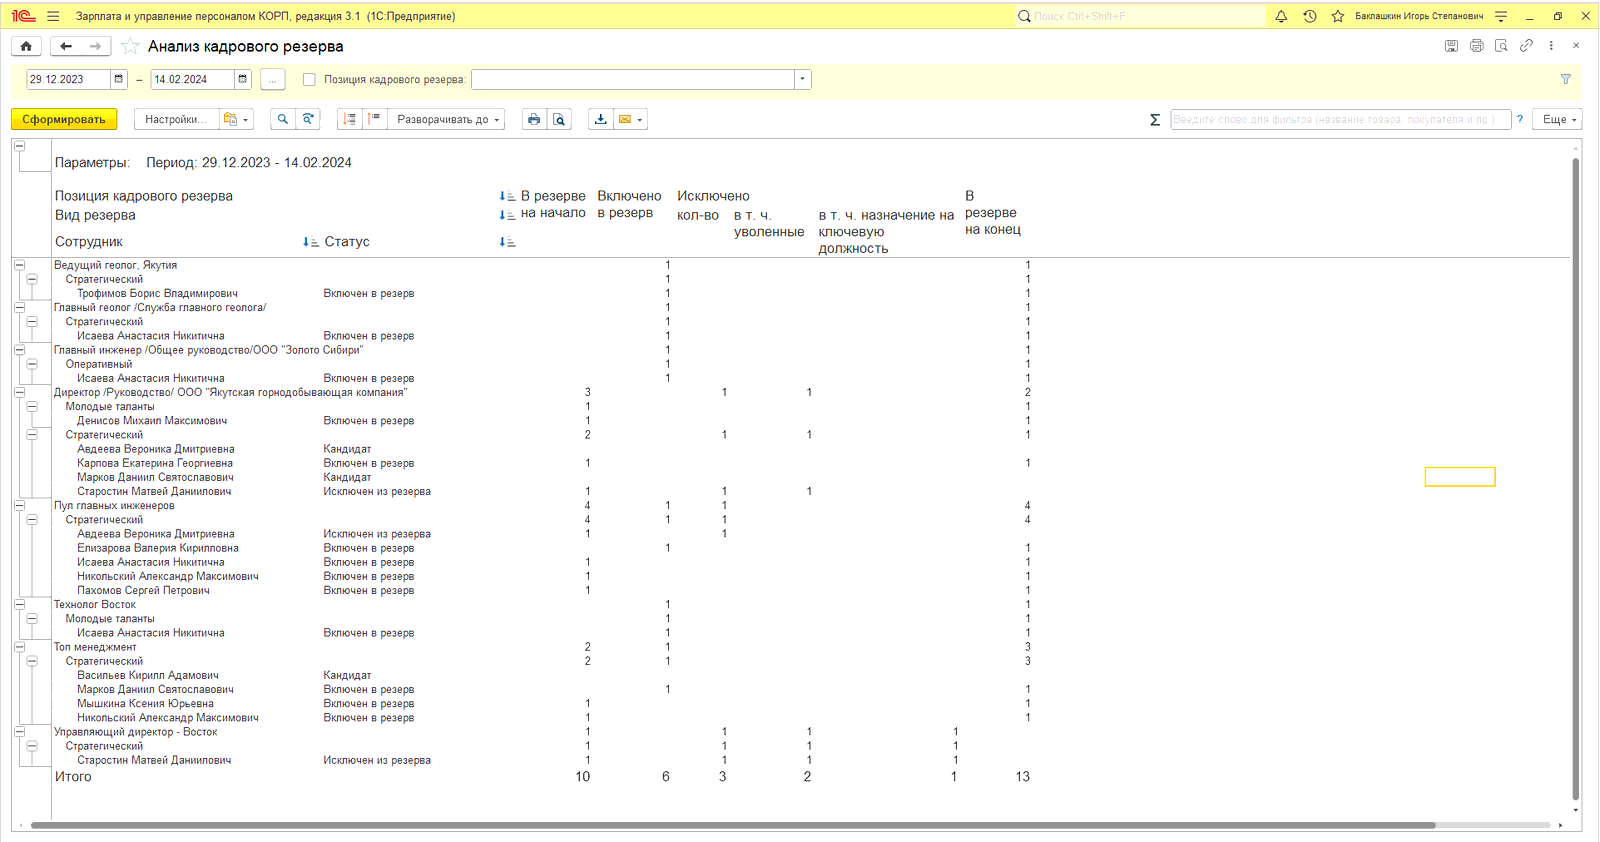
Task: Open the report variants dropdown
Action: pyautogui.click(x=236, y=119)
